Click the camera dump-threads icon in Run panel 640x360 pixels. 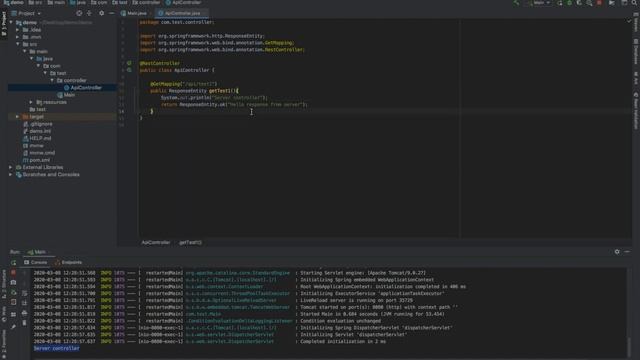point(13,282)
